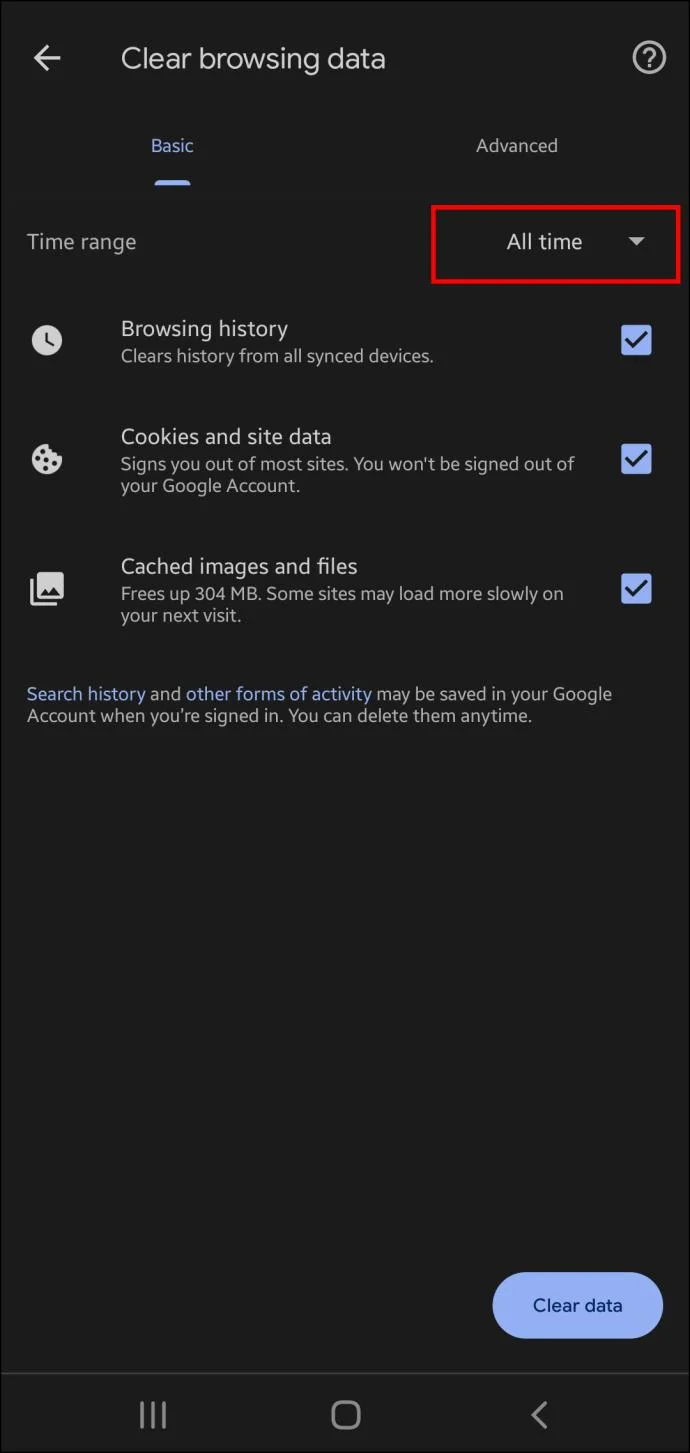Select the Basic tab
690x1453 pixels.
pos(172,145)
